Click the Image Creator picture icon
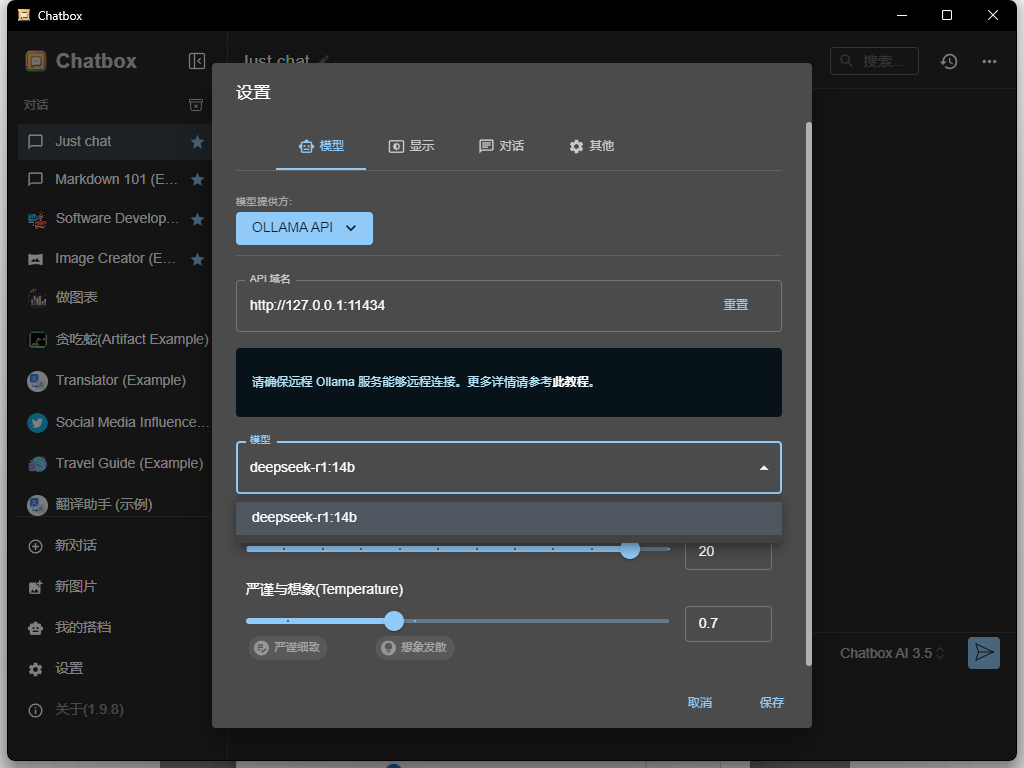Viewport: 1024px width, 768px height. point(35,259)
